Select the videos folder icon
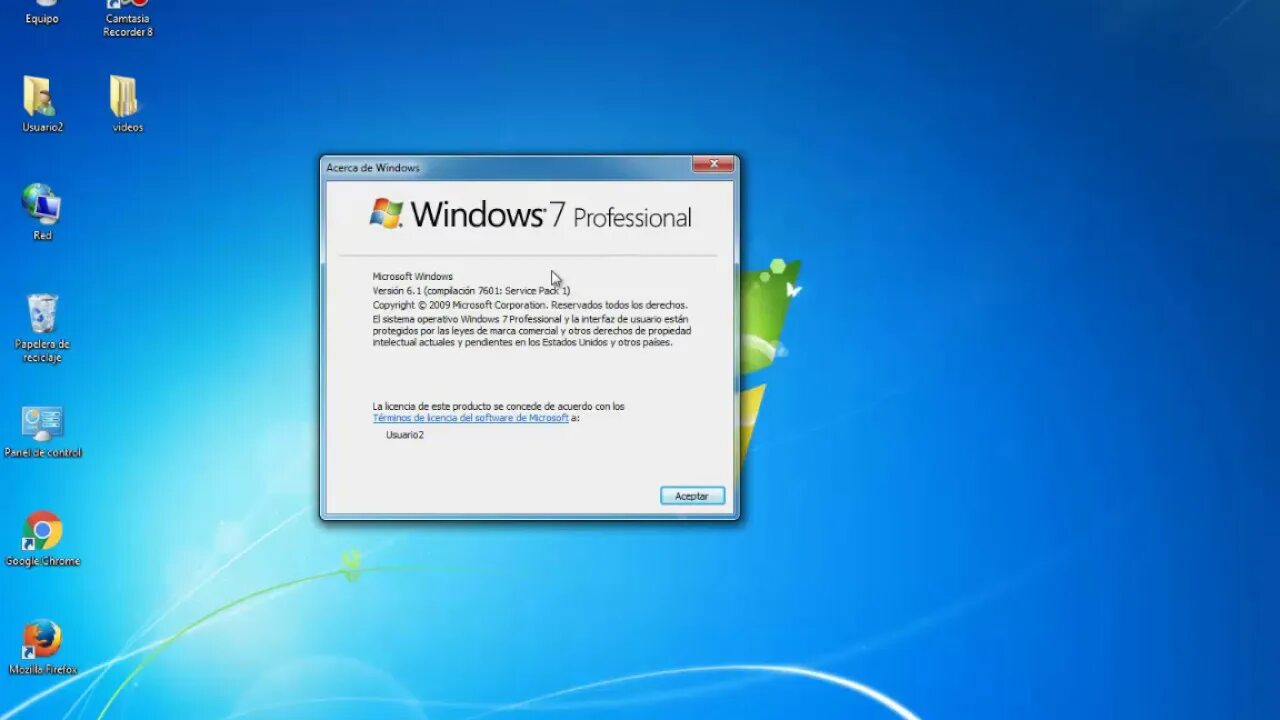This screenshot has width=1280, height=720. [127, 104]
